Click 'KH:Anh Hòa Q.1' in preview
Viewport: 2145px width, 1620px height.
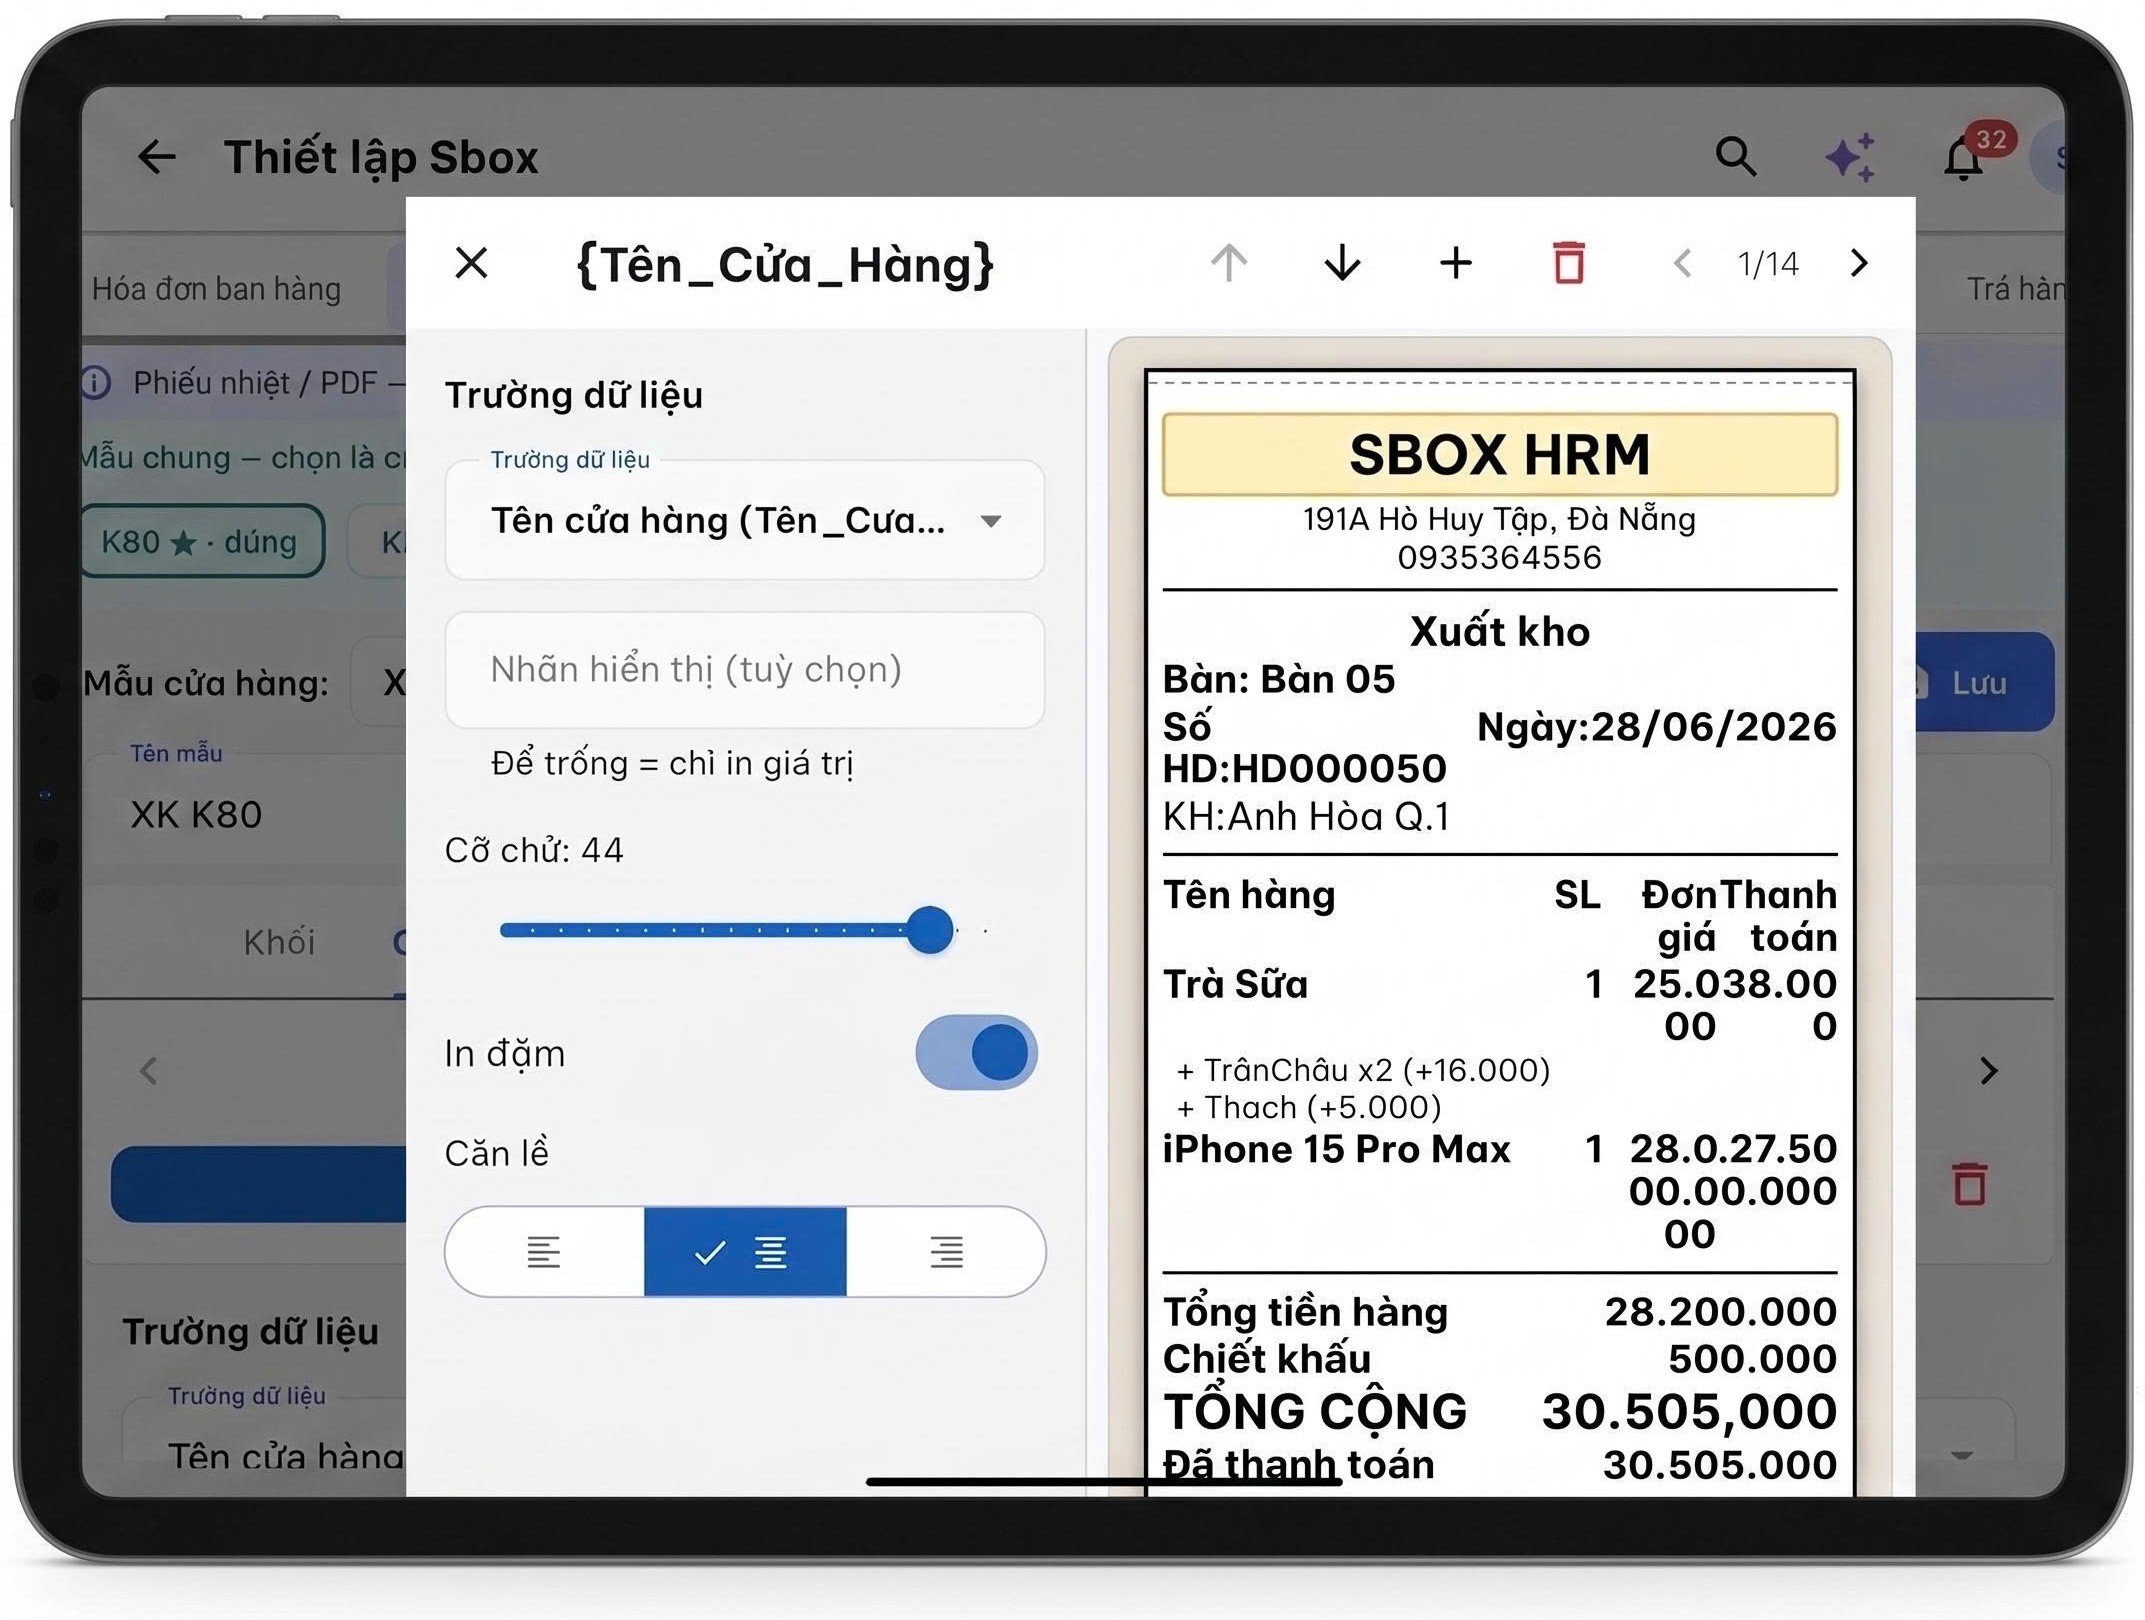pyautogui.click(x=1306, y=817)
